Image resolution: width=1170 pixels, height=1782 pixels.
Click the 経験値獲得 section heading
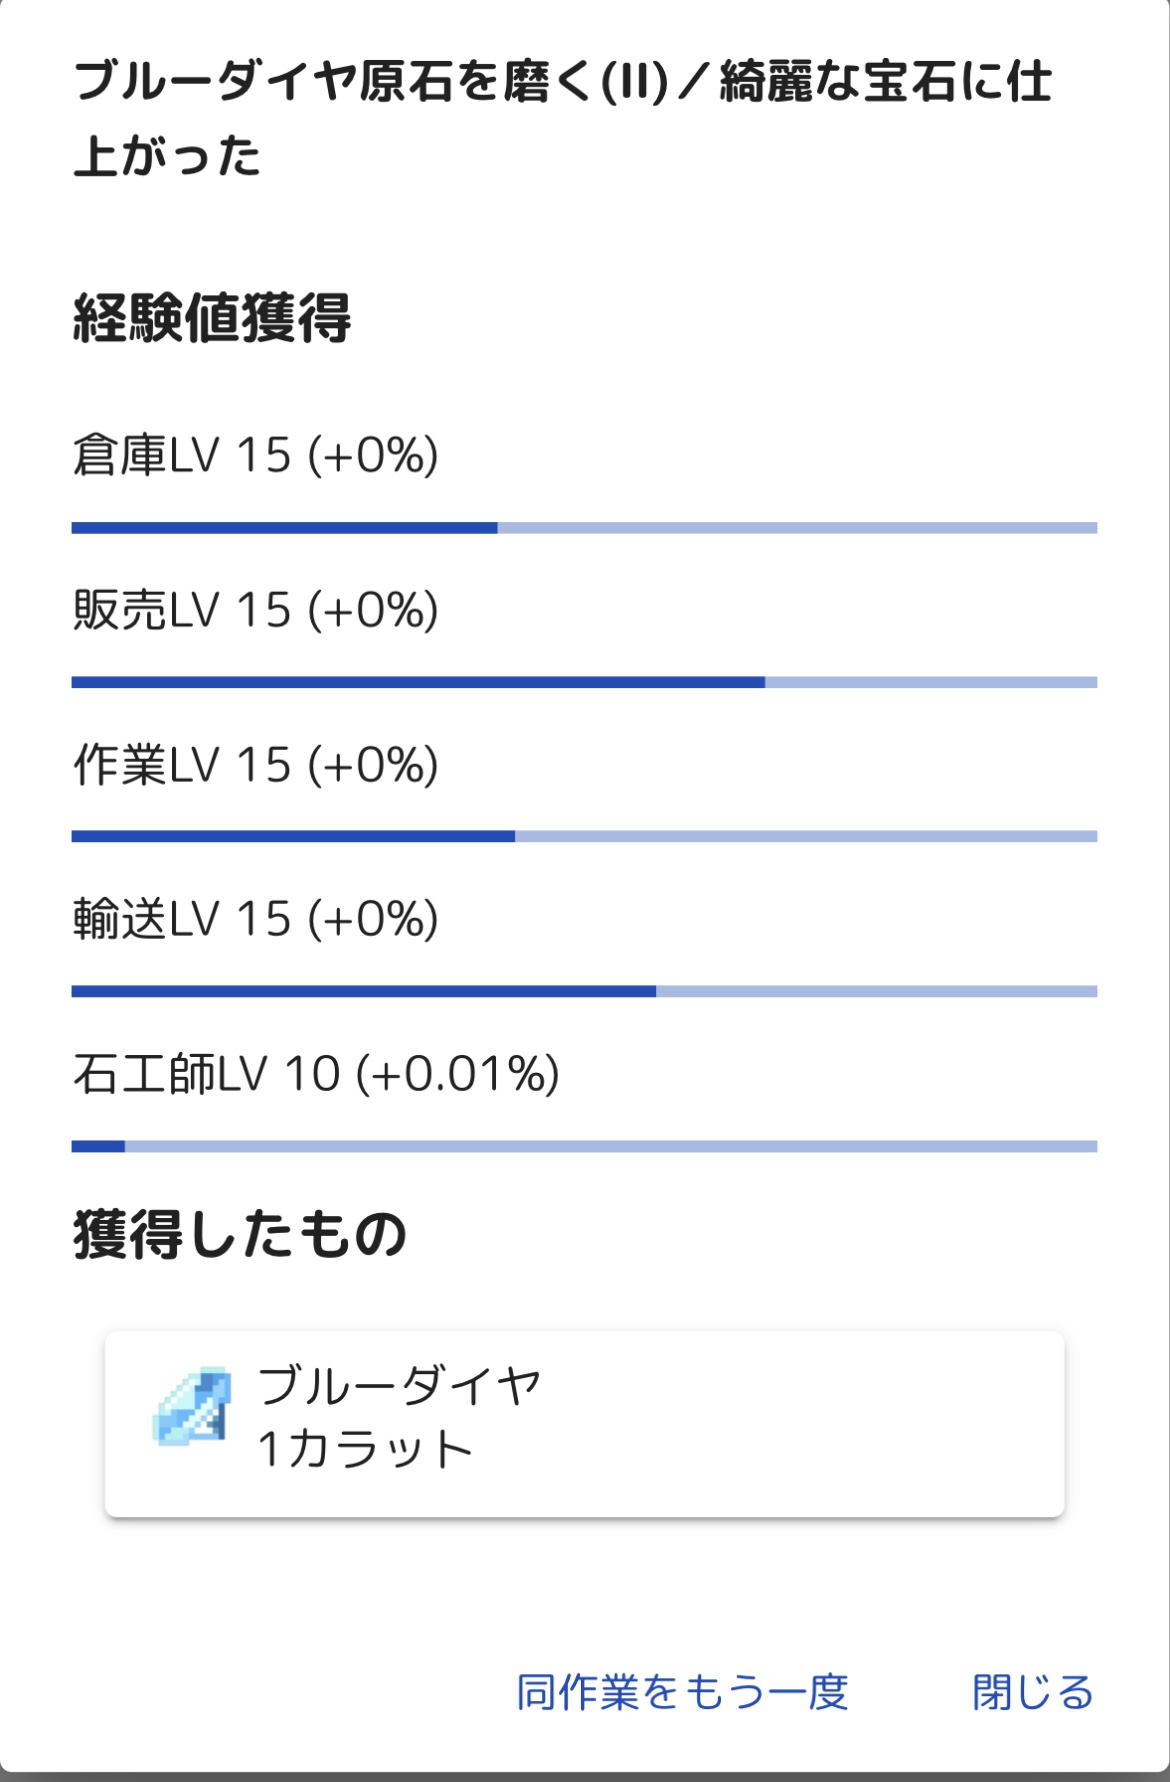point(212,319)
